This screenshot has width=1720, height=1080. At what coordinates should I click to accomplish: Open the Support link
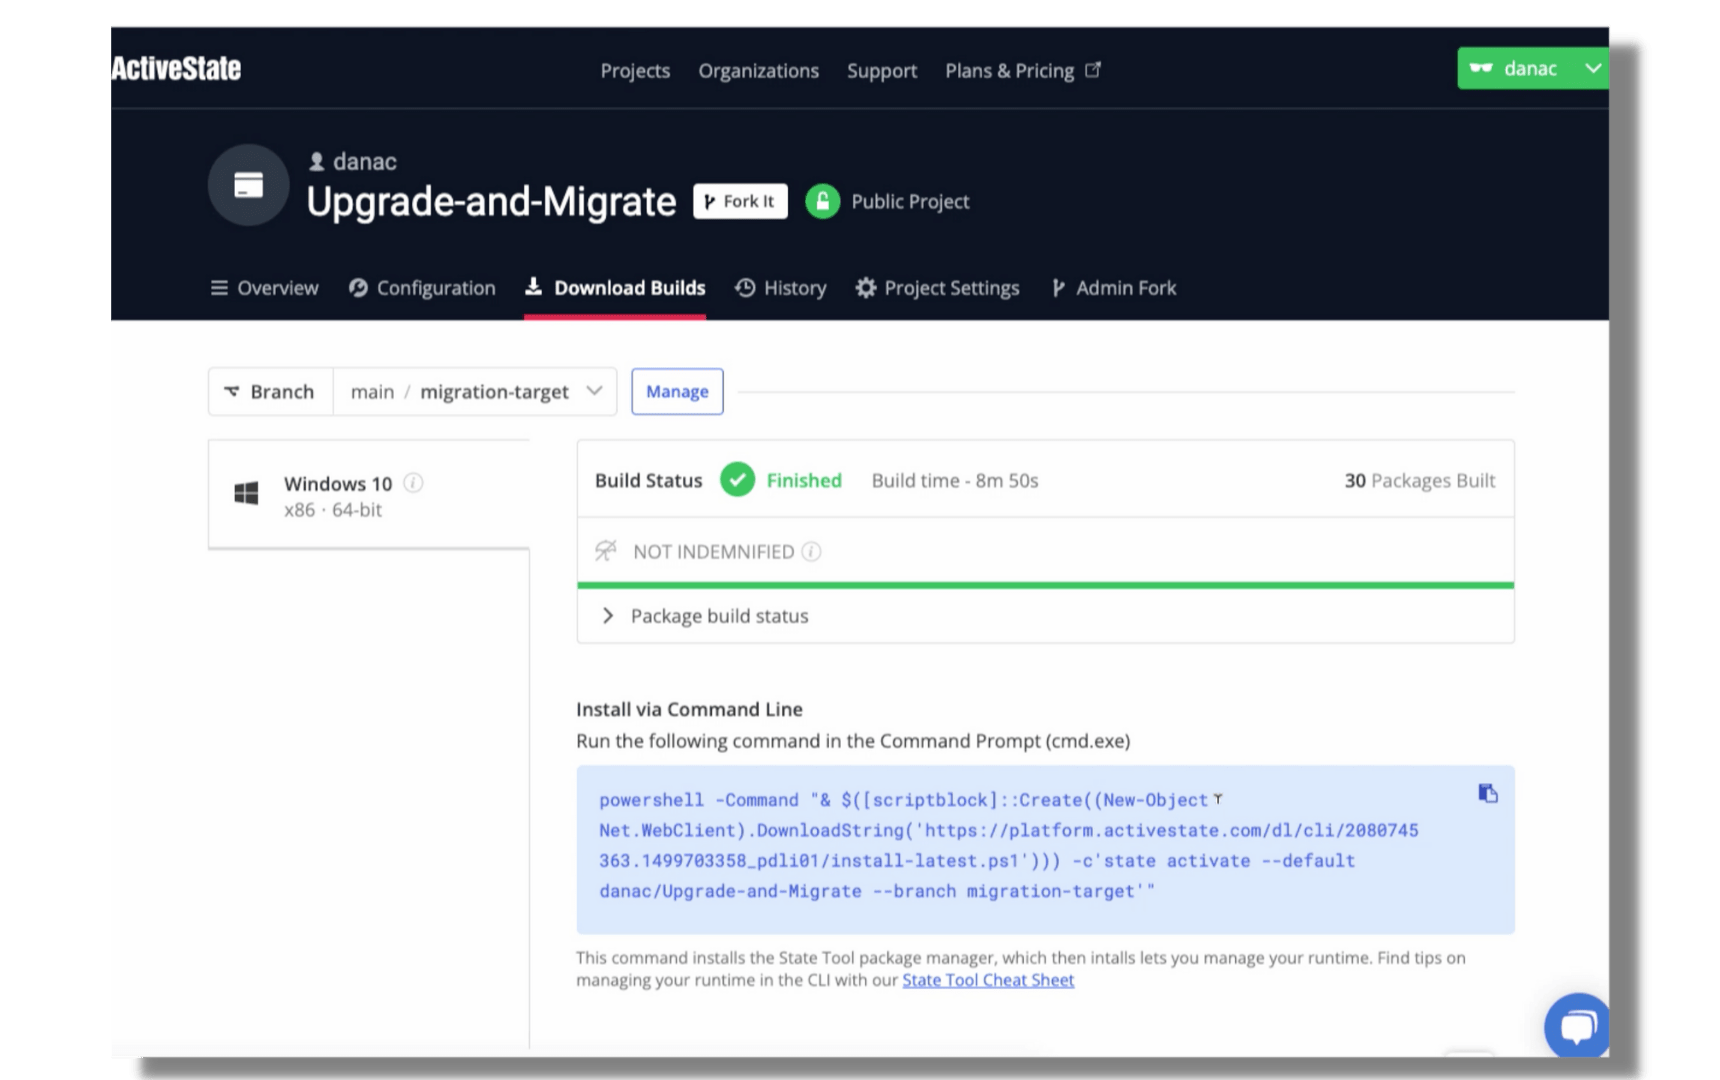point(881,71)
